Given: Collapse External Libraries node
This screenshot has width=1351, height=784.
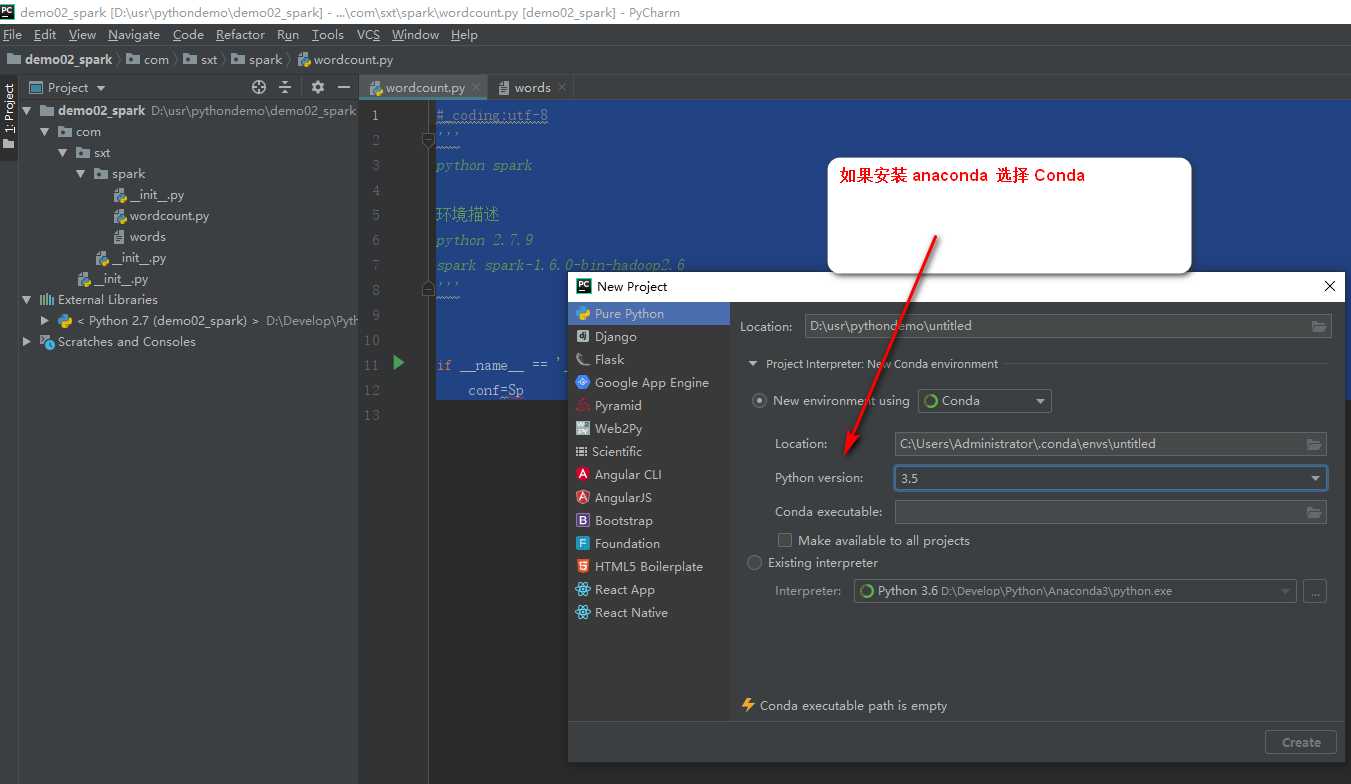Looking at the screenshot, I should [28, 300].
